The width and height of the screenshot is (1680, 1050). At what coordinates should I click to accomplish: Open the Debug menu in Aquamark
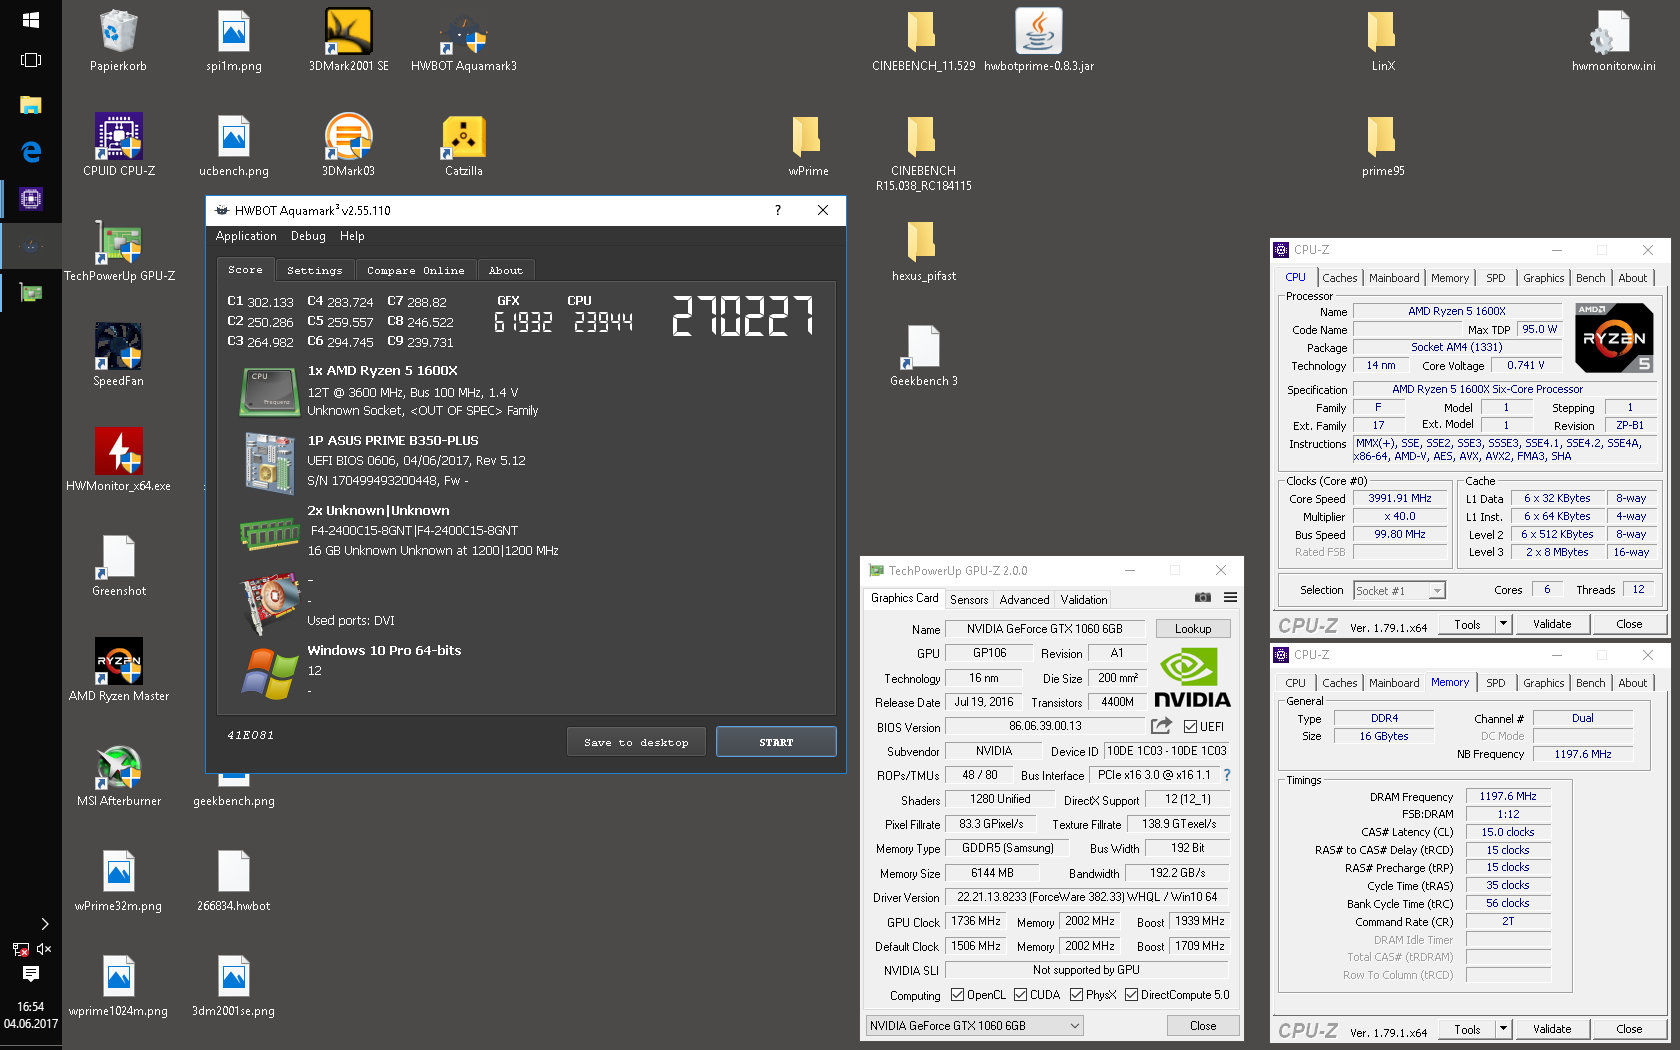[308, 236]
